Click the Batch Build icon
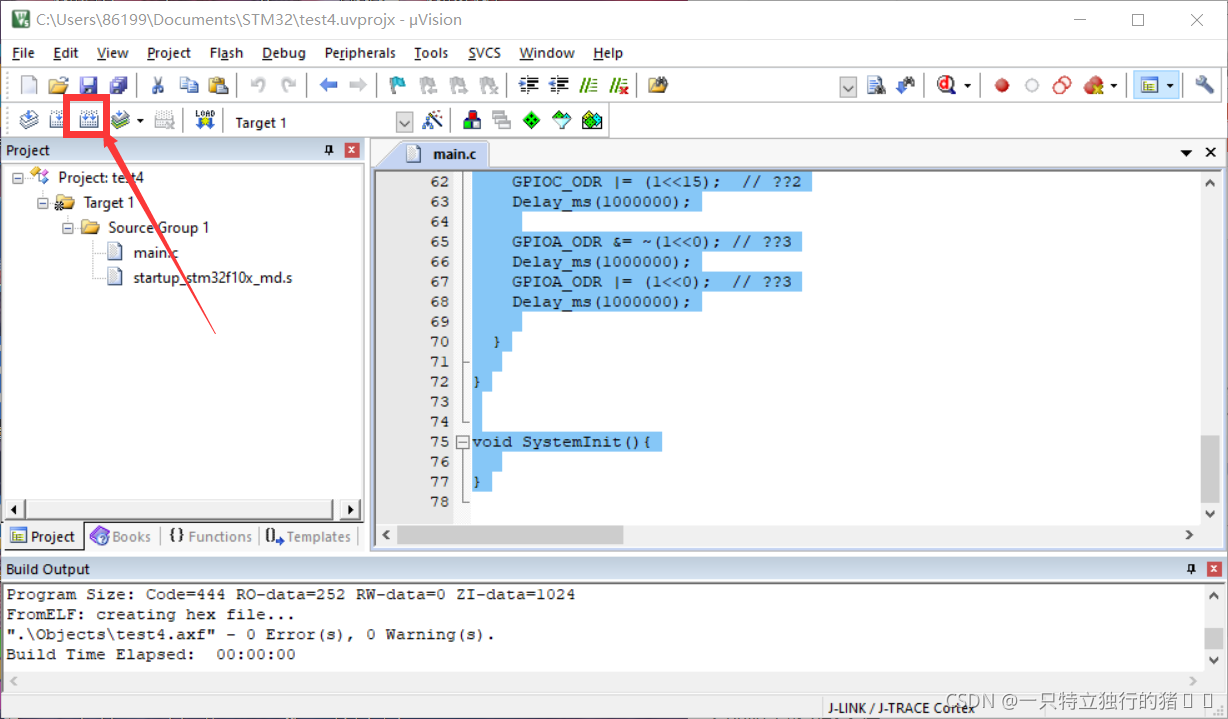Viewport: 1228px width, 719px height. 121,121
